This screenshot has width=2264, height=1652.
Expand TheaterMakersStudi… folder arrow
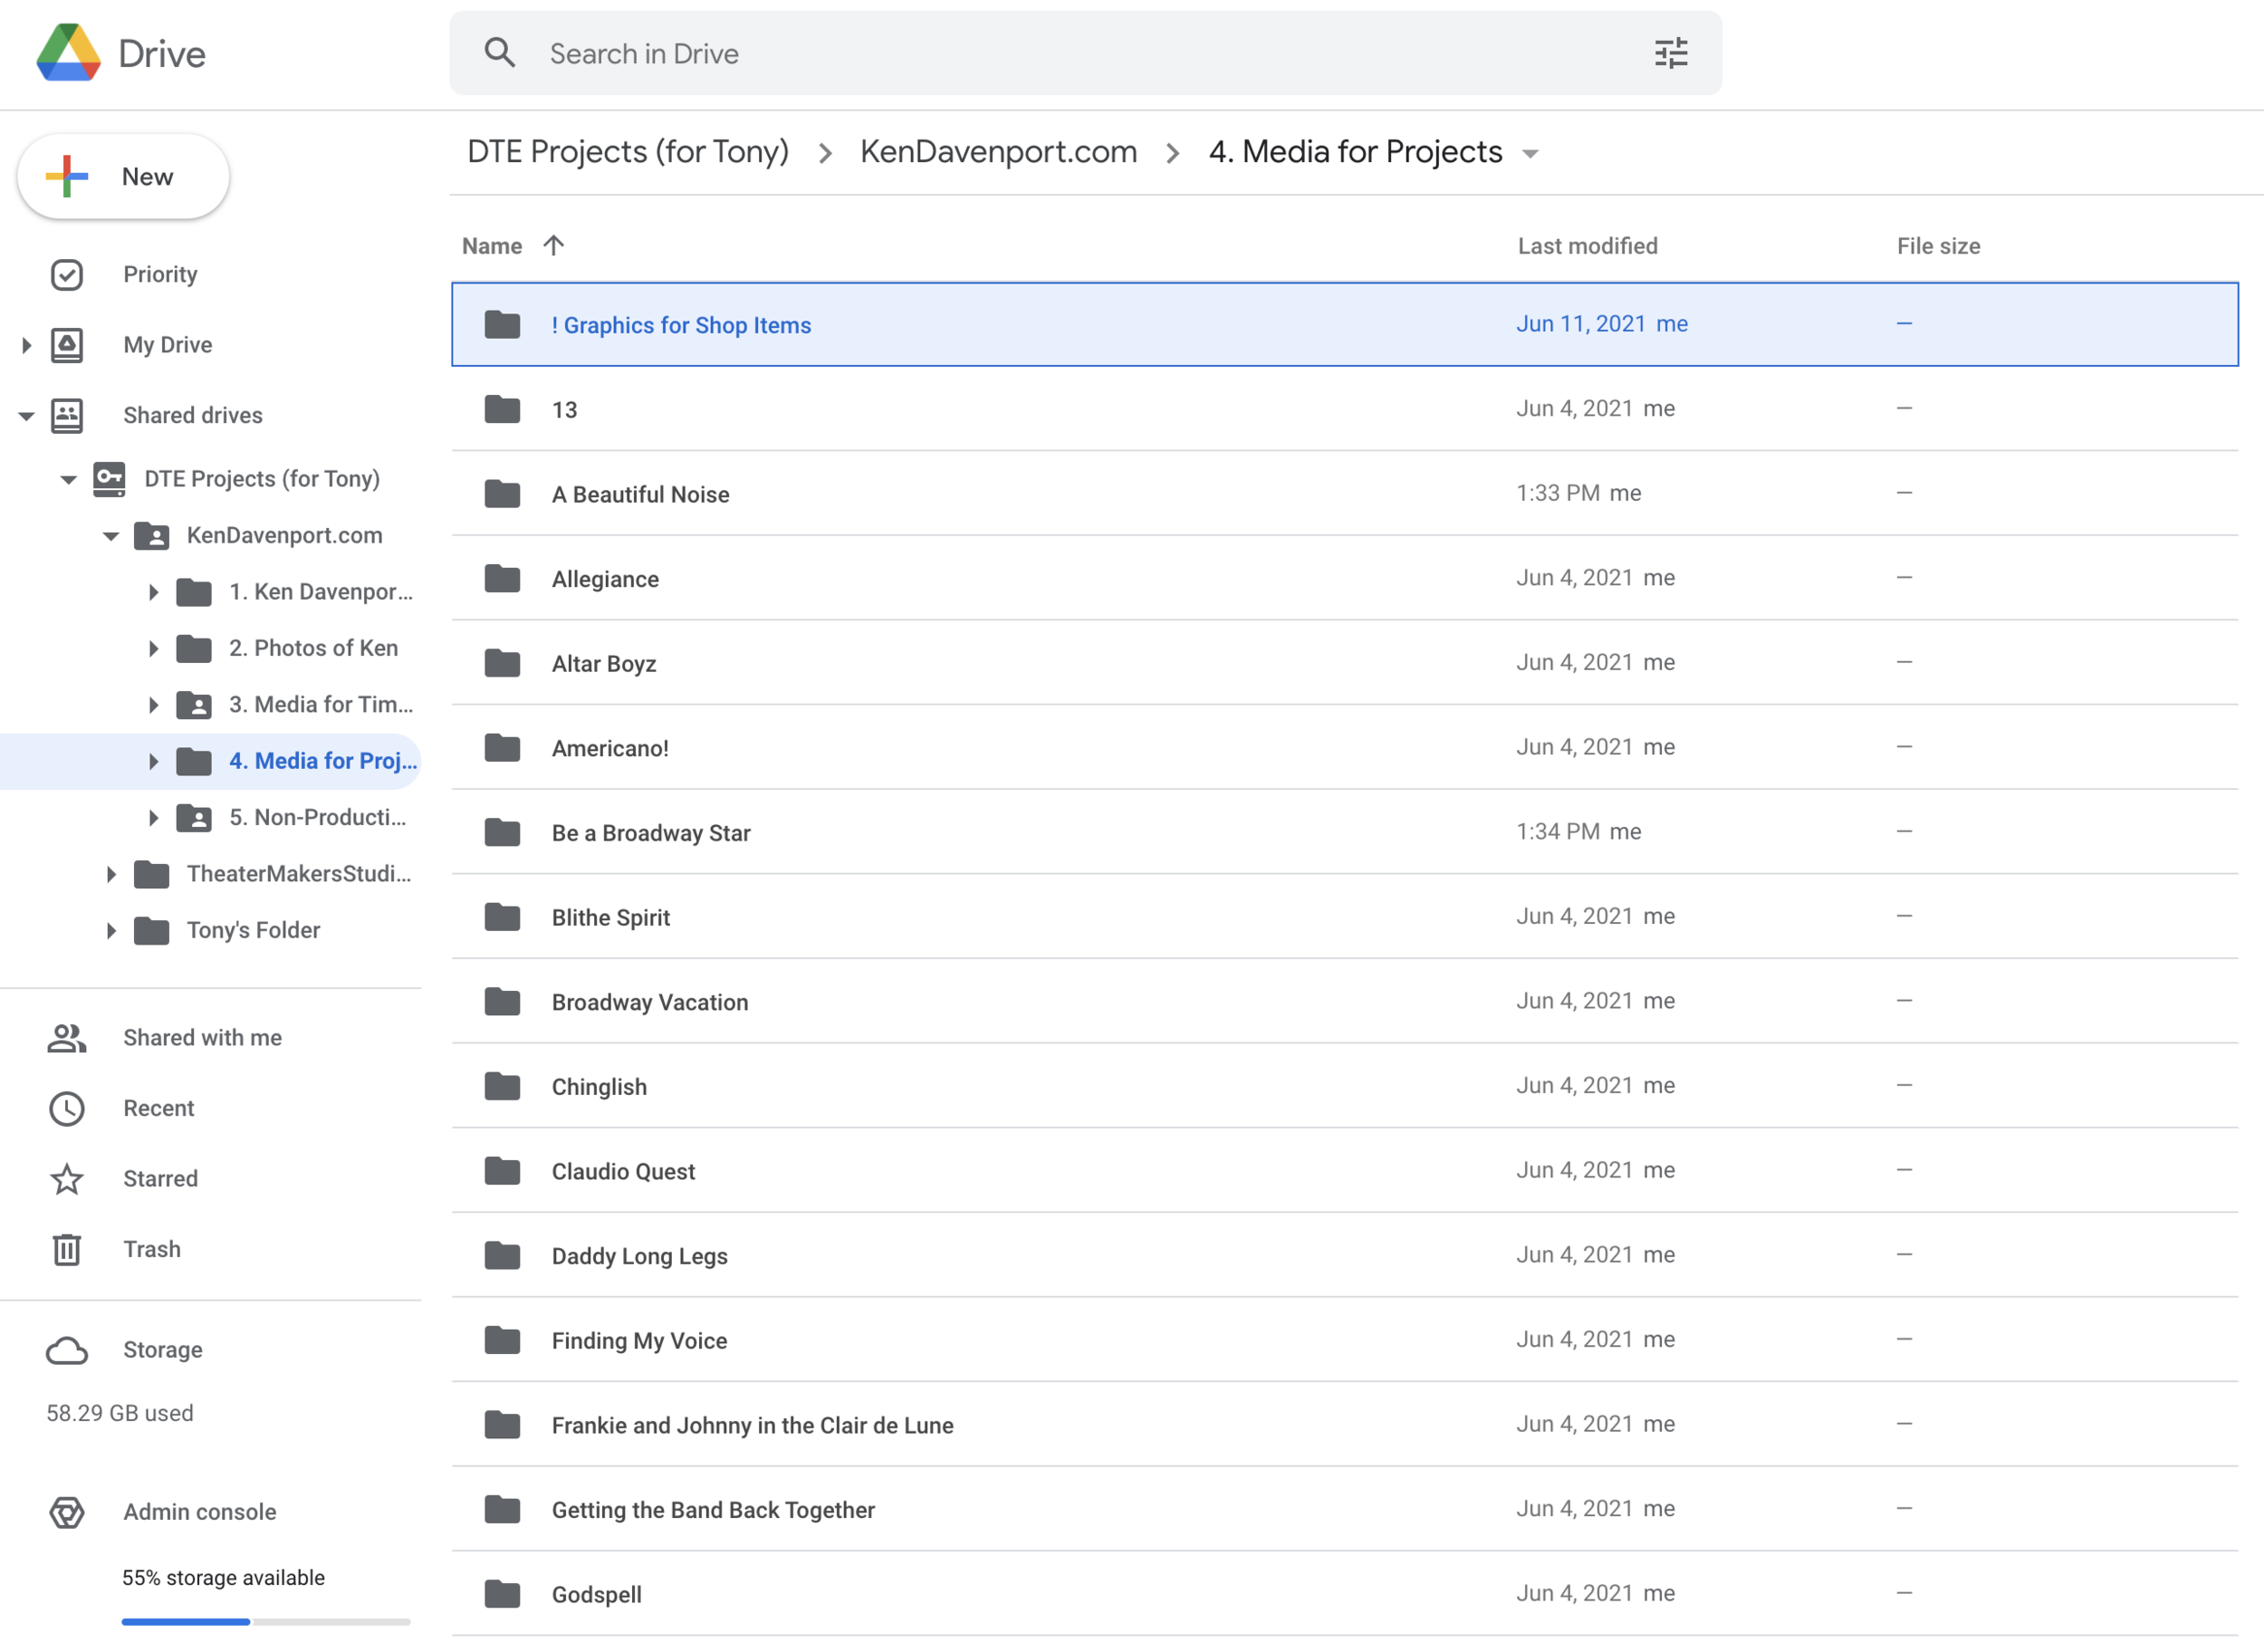111,875
